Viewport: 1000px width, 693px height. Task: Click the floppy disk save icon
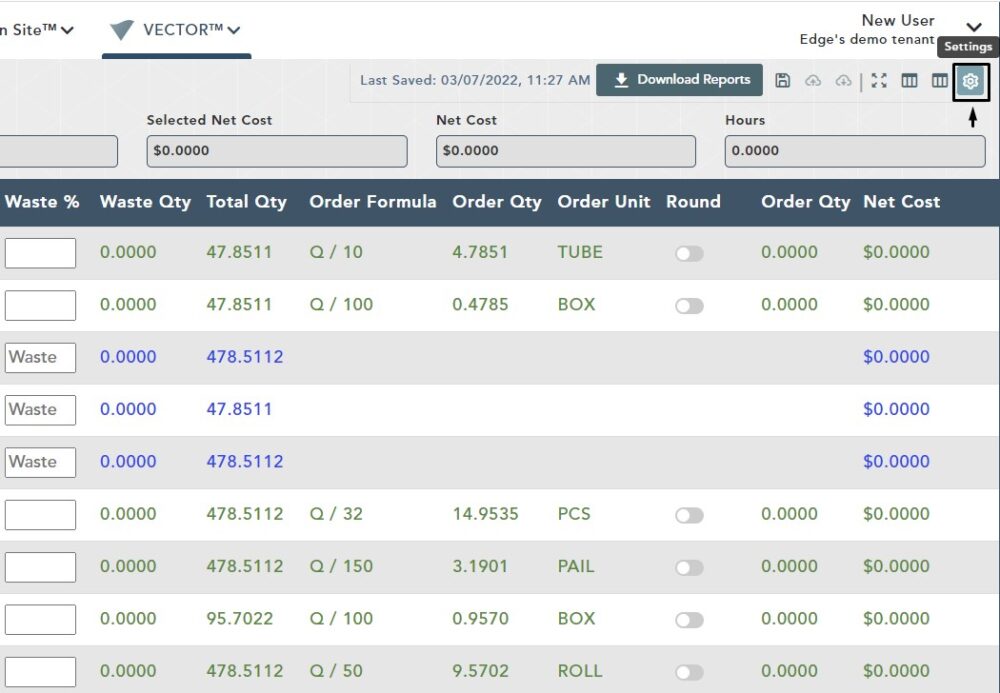click(x=783, y=81)
